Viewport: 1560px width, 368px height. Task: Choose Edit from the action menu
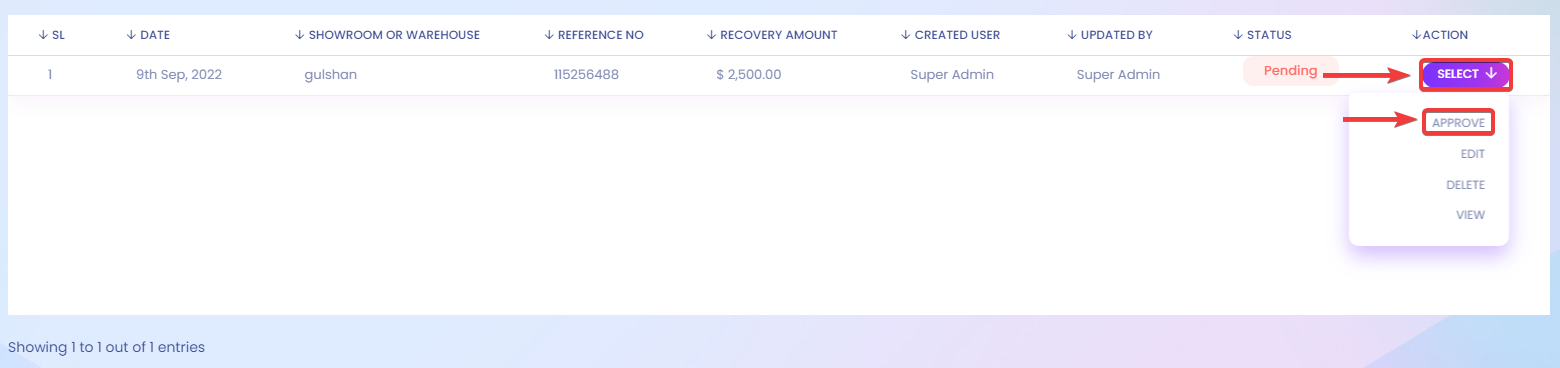click(x=1472, y=154)
